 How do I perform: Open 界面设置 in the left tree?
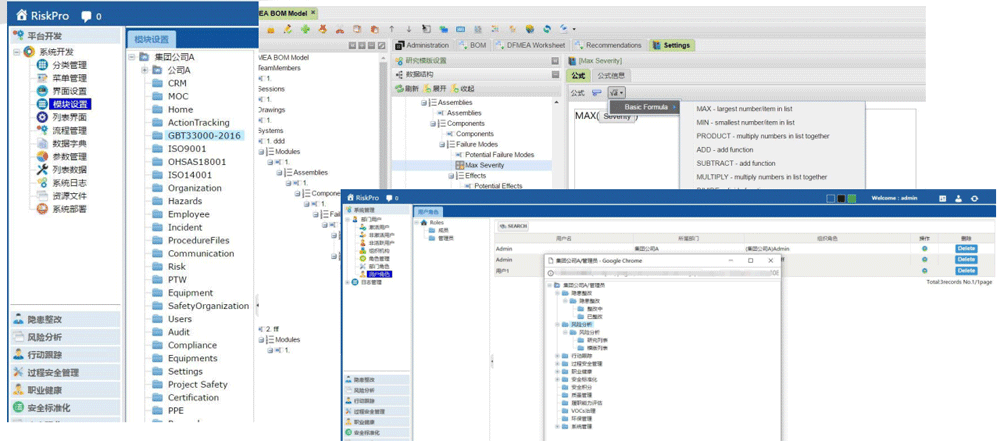(x=69, y=91)
